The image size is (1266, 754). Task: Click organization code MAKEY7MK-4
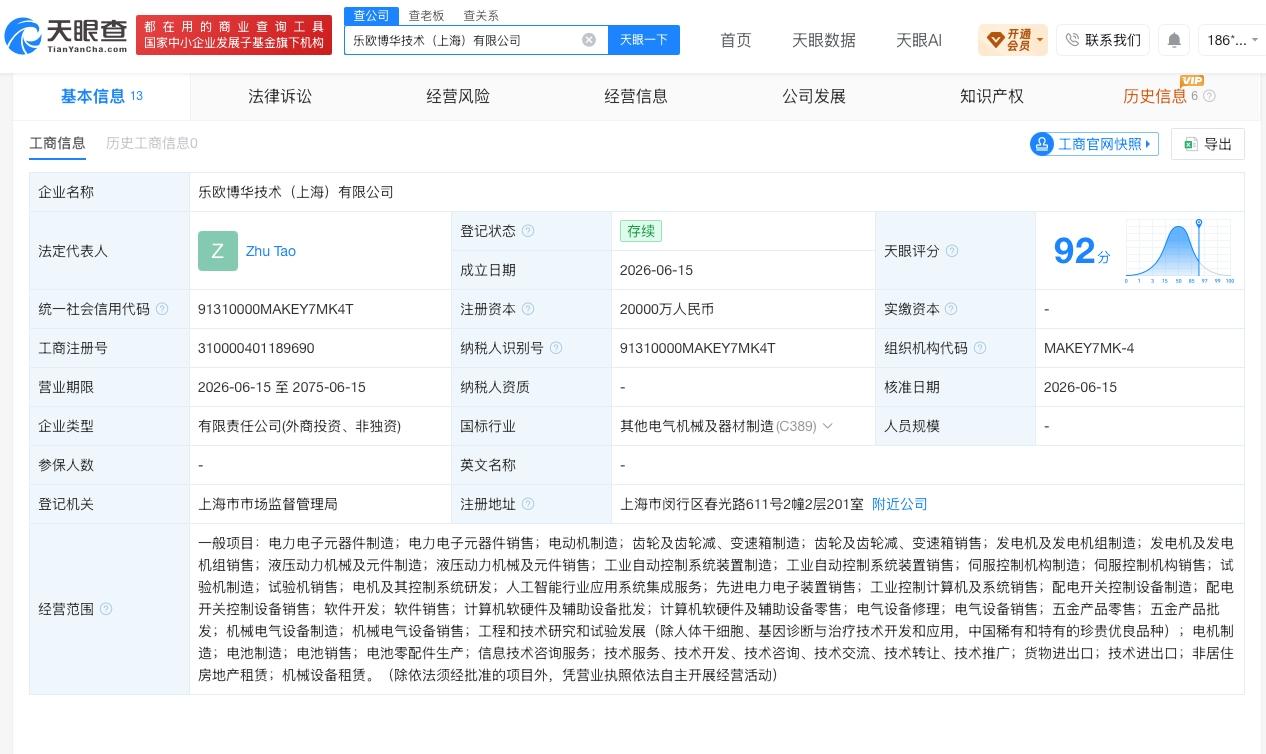pyautogui.click(x=1089, y=348)
